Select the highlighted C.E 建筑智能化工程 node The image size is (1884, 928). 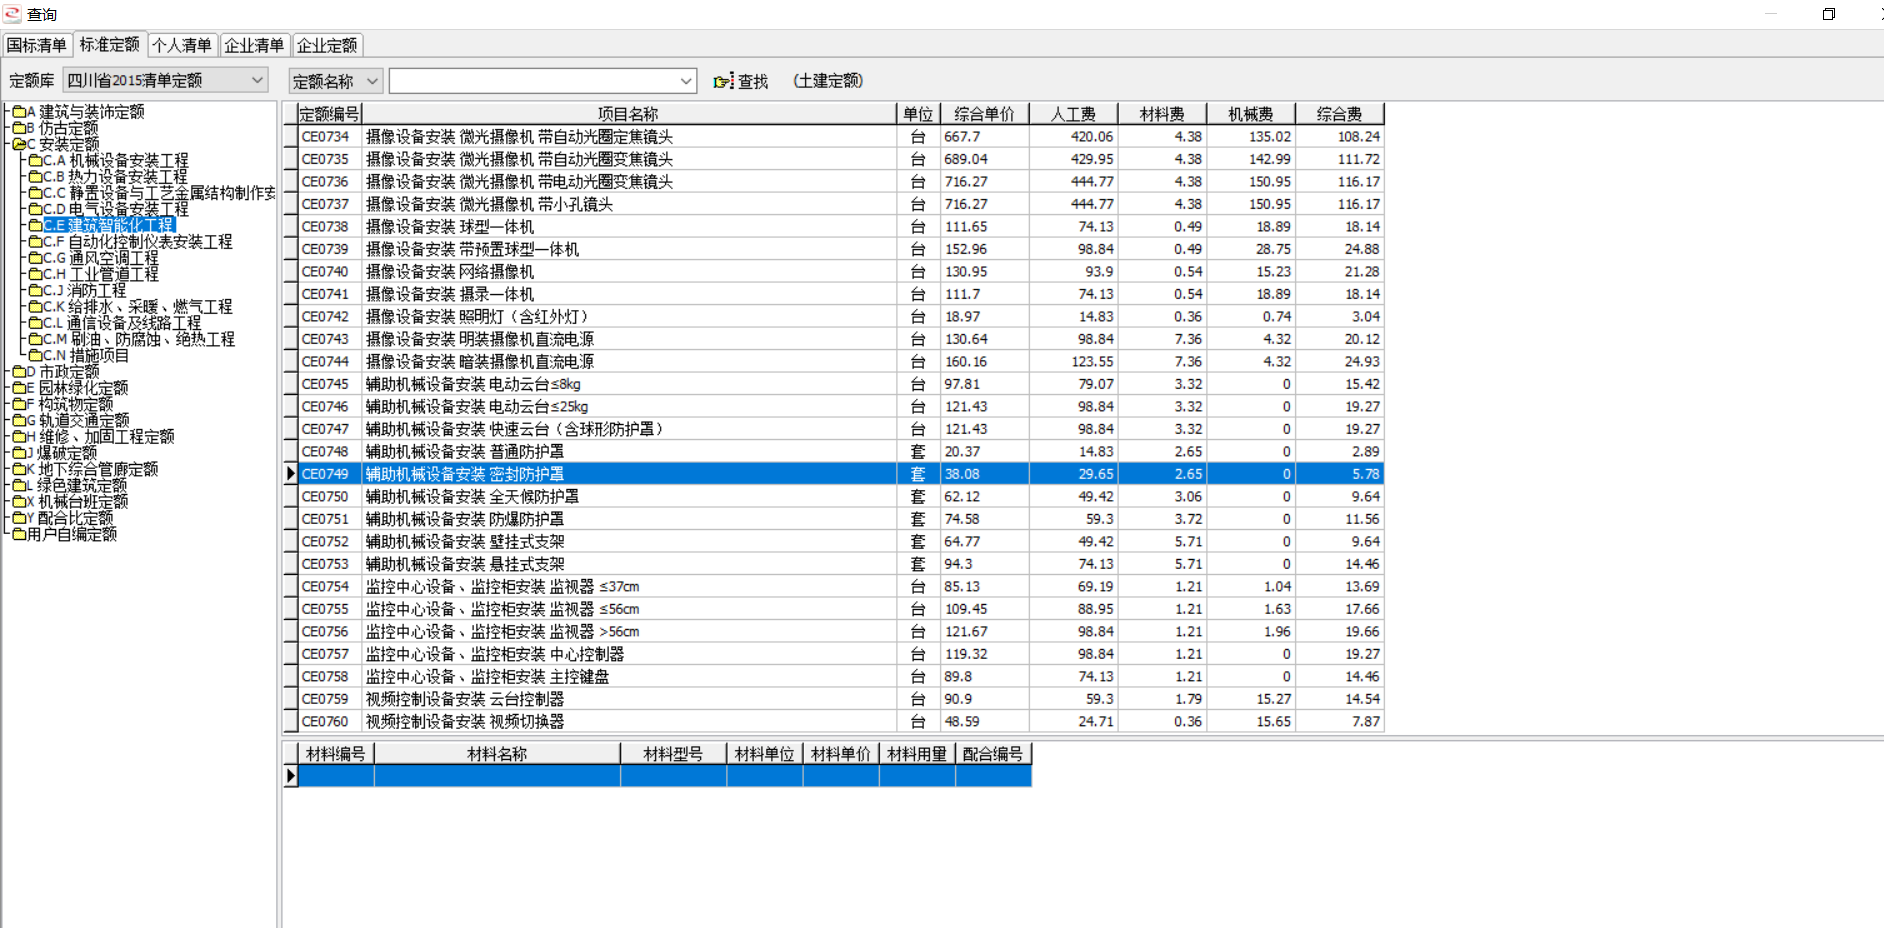tap(109, 225)
